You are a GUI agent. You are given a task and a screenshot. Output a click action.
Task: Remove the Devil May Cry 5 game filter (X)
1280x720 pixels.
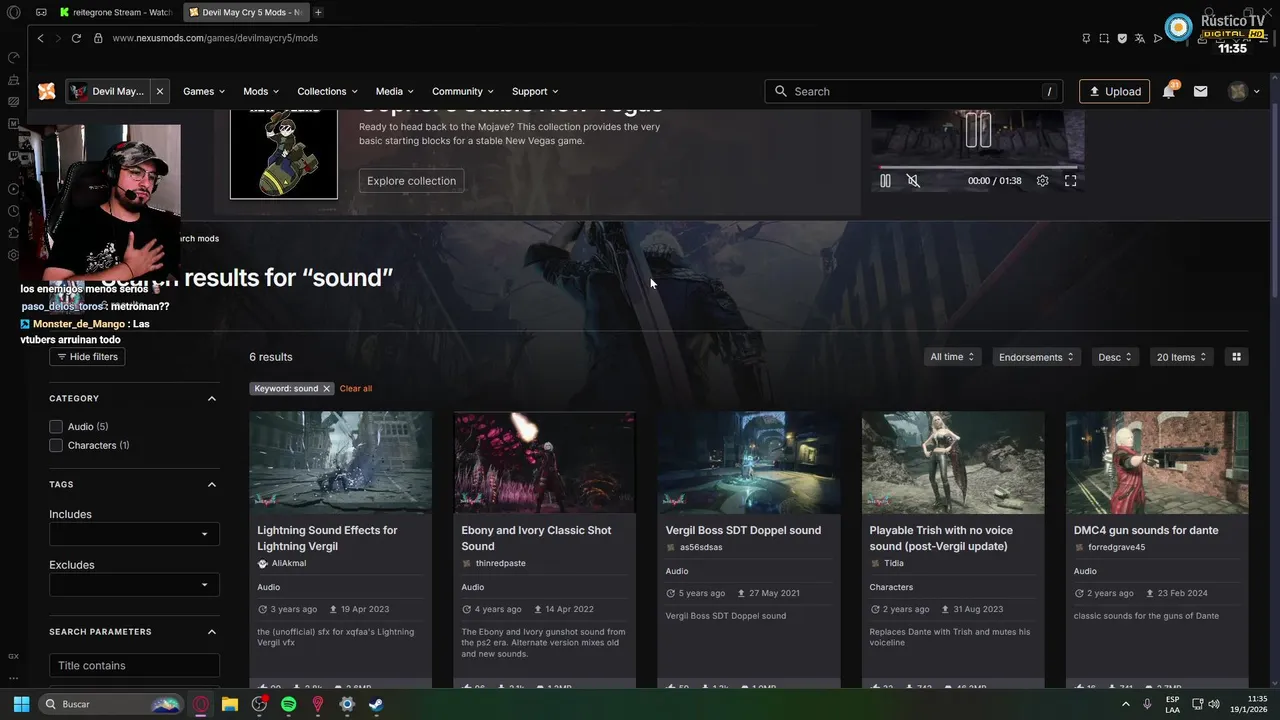point(160,91)
